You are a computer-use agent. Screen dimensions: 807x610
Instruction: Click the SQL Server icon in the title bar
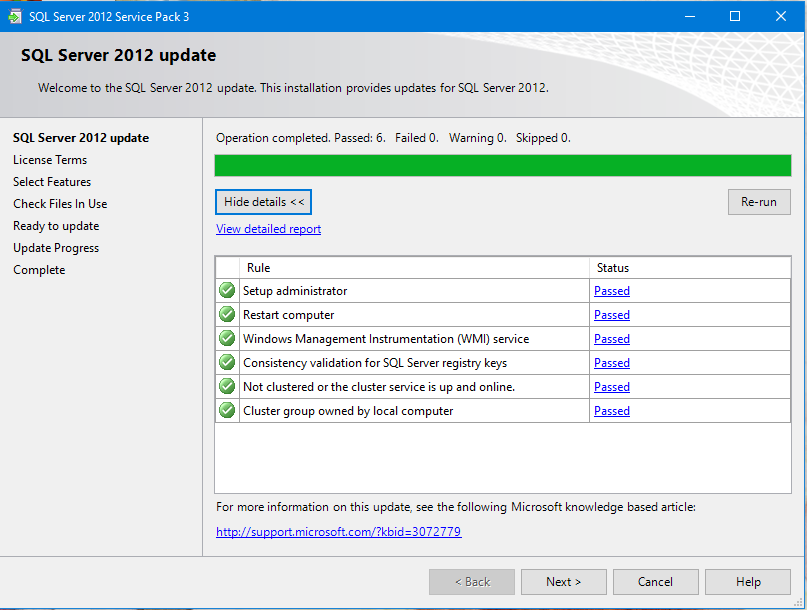tap(14, 16)
